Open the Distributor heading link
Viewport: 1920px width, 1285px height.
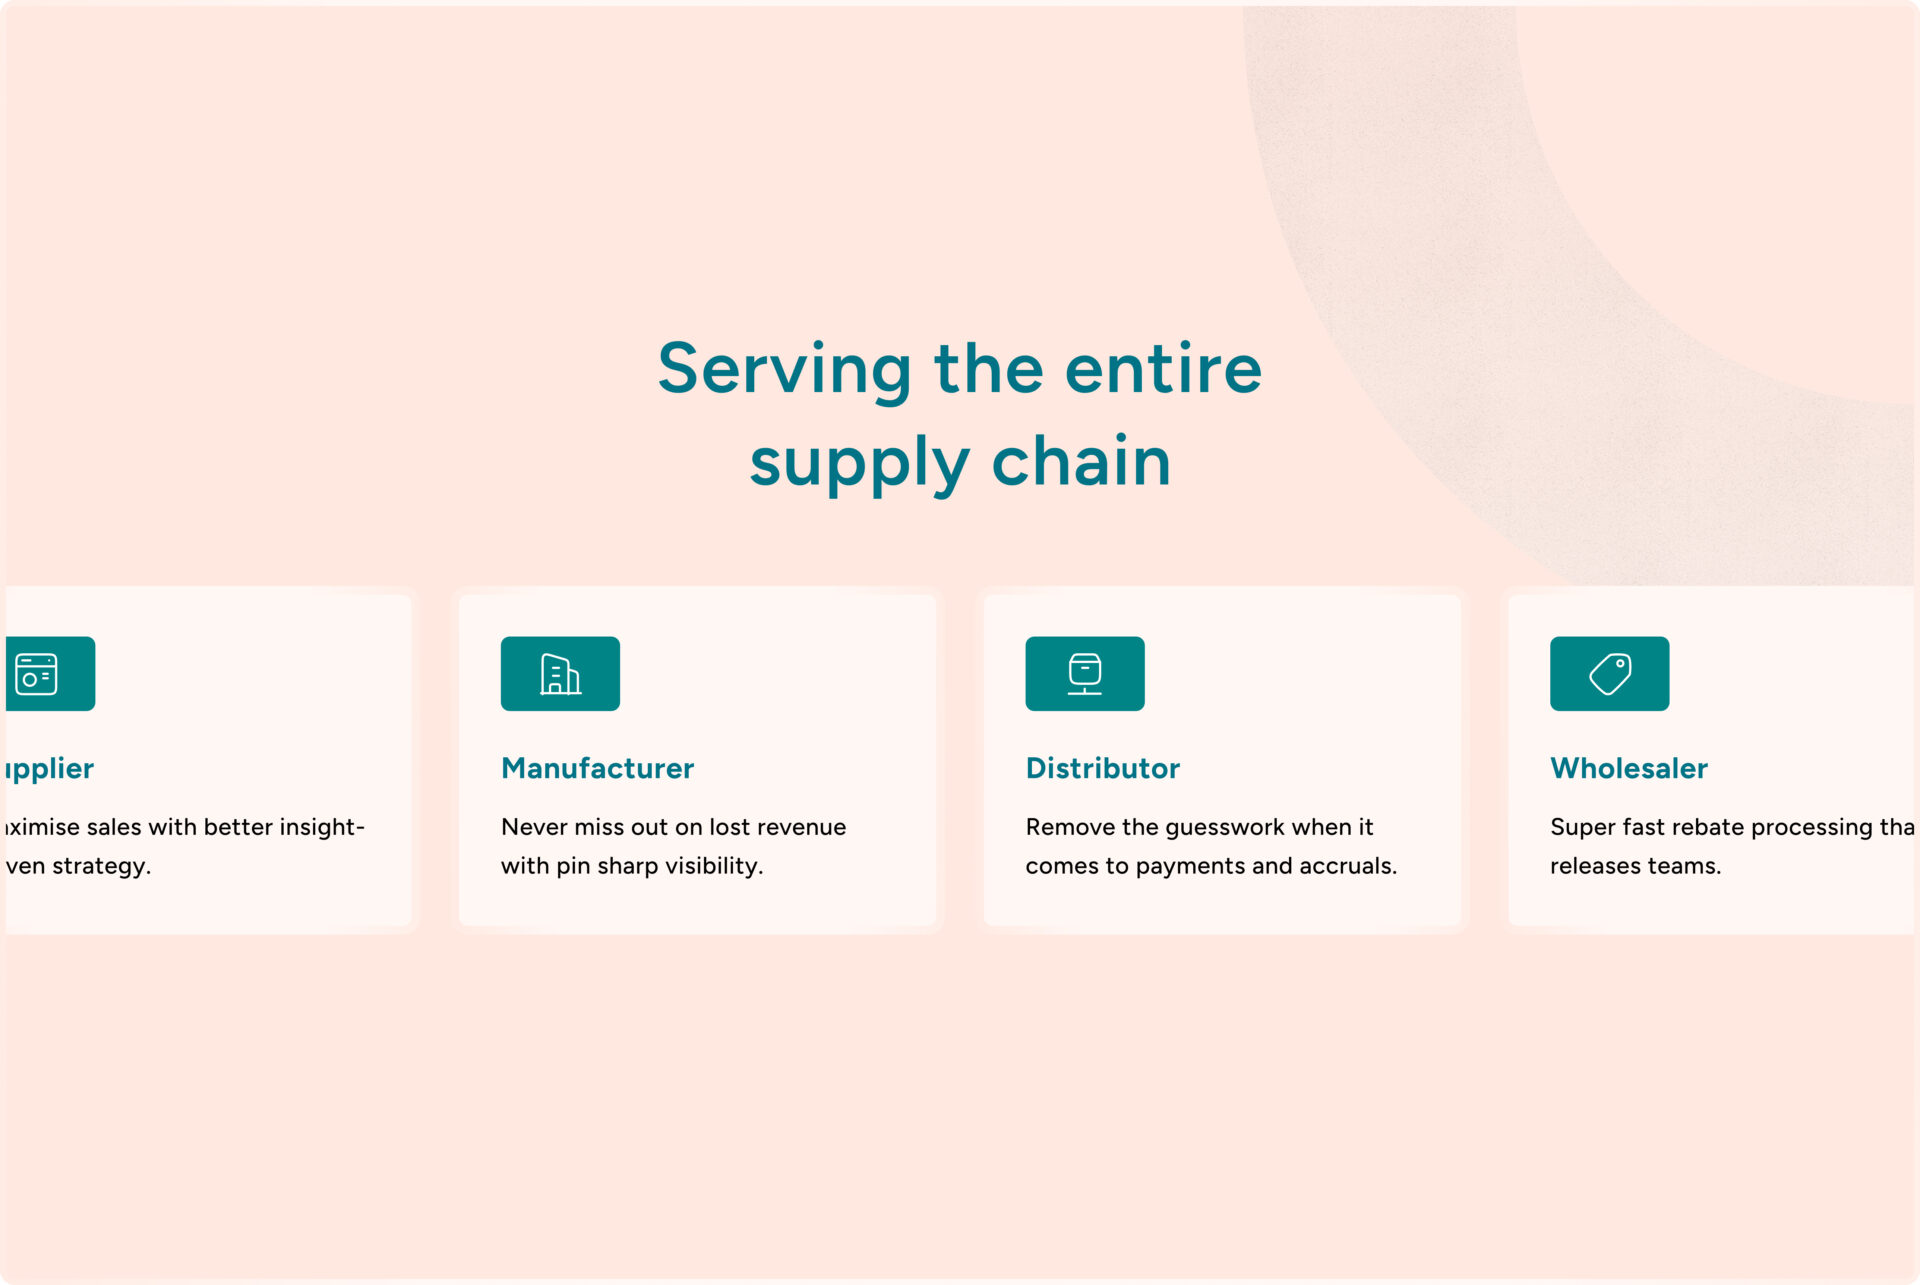pyautogui.click(x=1102, y=768)
